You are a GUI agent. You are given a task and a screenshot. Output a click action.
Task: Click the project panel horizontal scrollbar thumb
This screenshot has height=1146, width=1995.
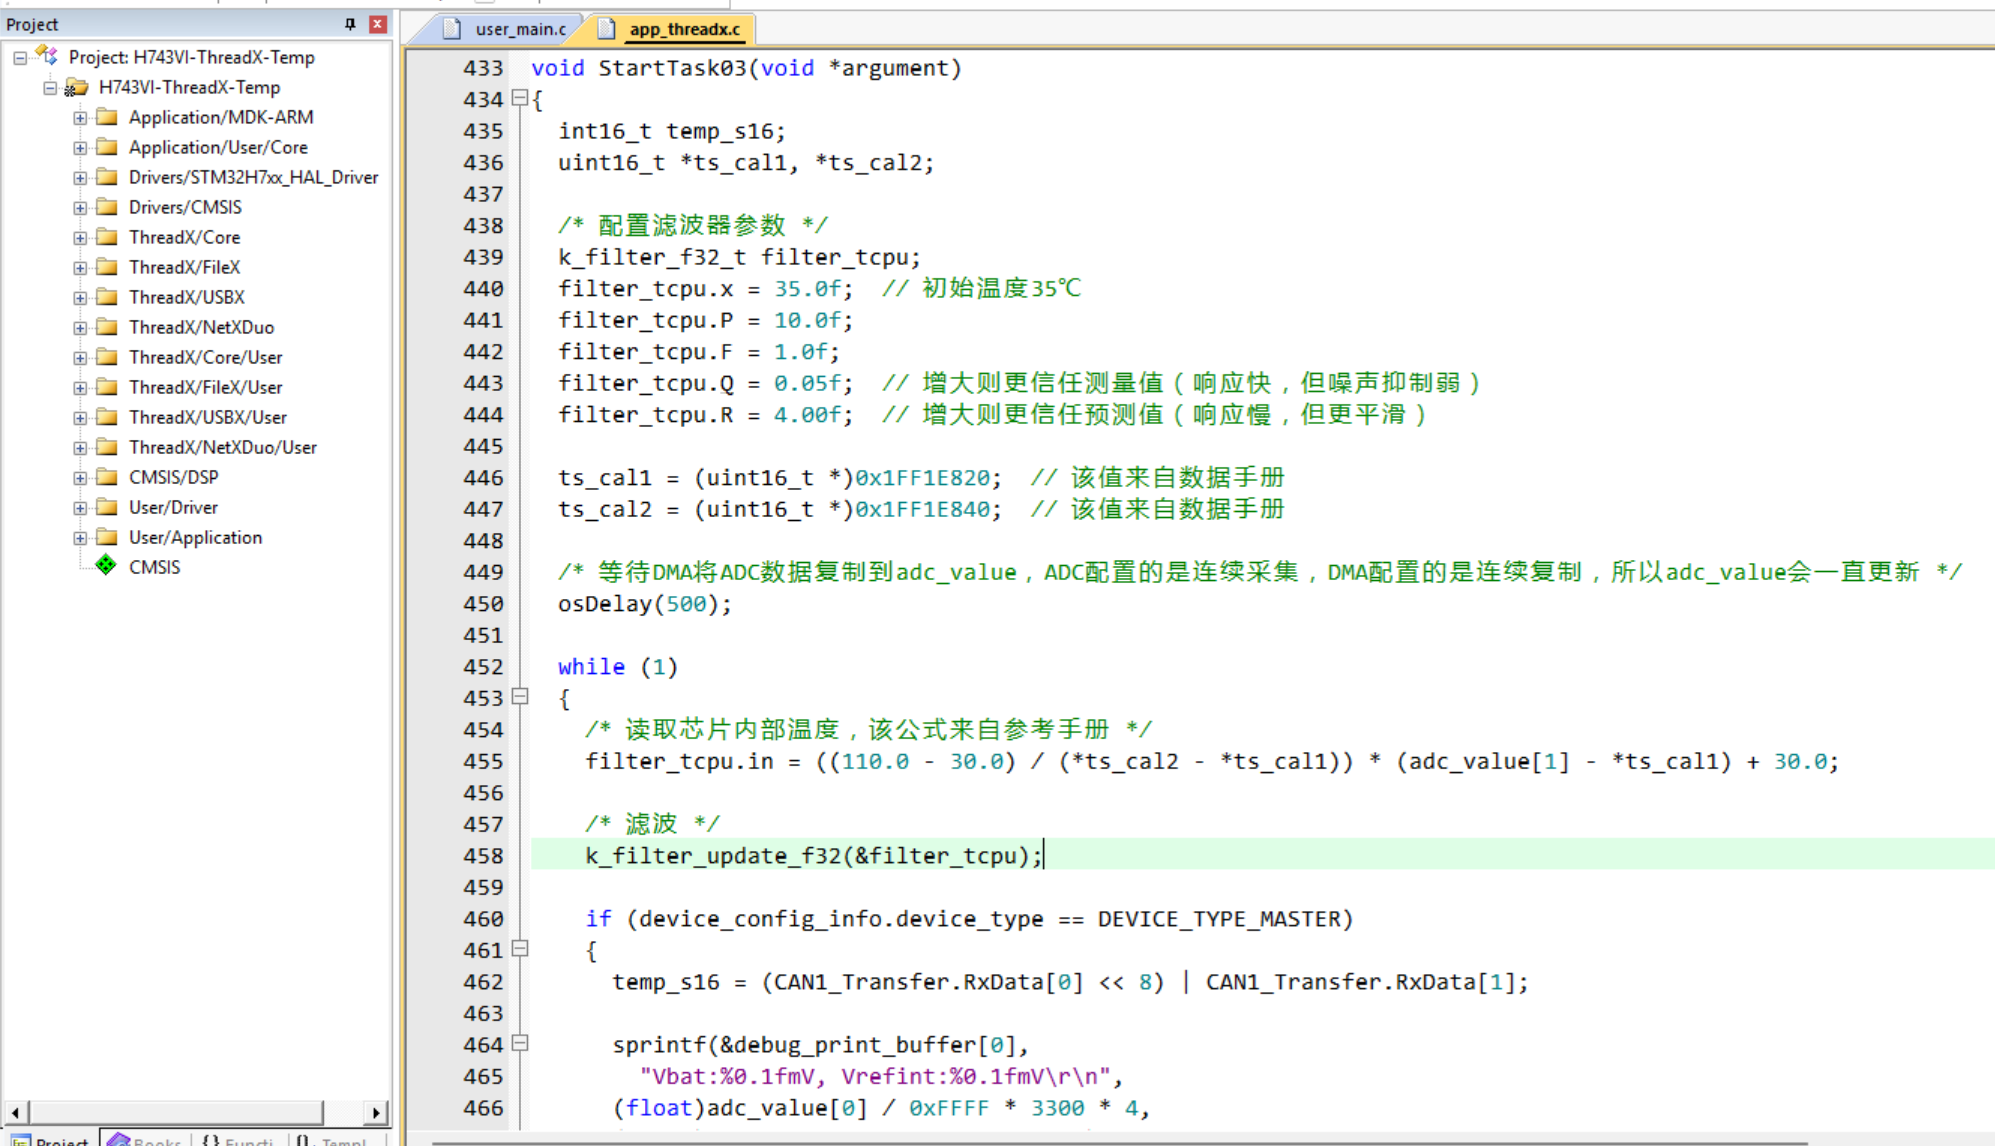click(x=175, y=1112)
